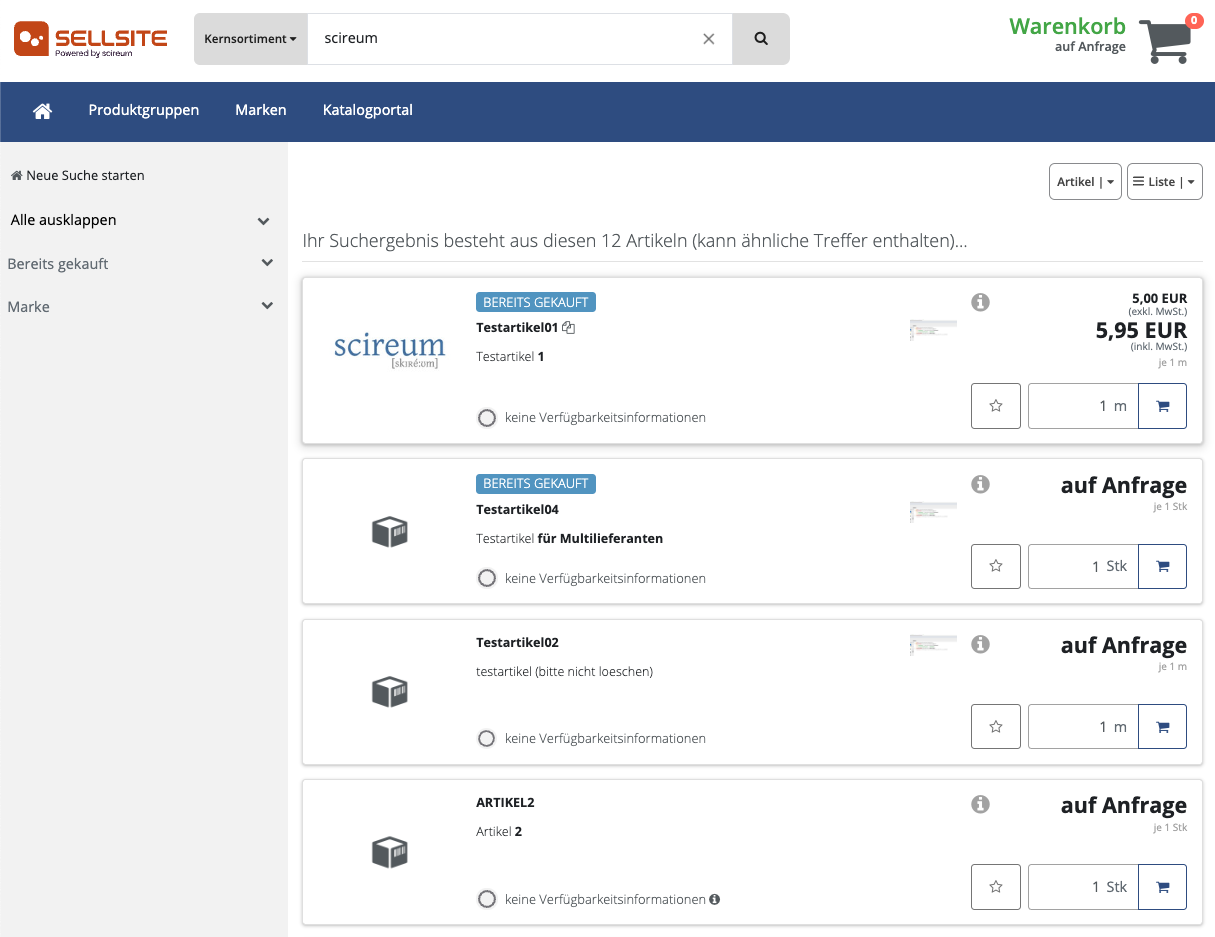
Task: Clear the search field with X icon
Action: (709, 39)
